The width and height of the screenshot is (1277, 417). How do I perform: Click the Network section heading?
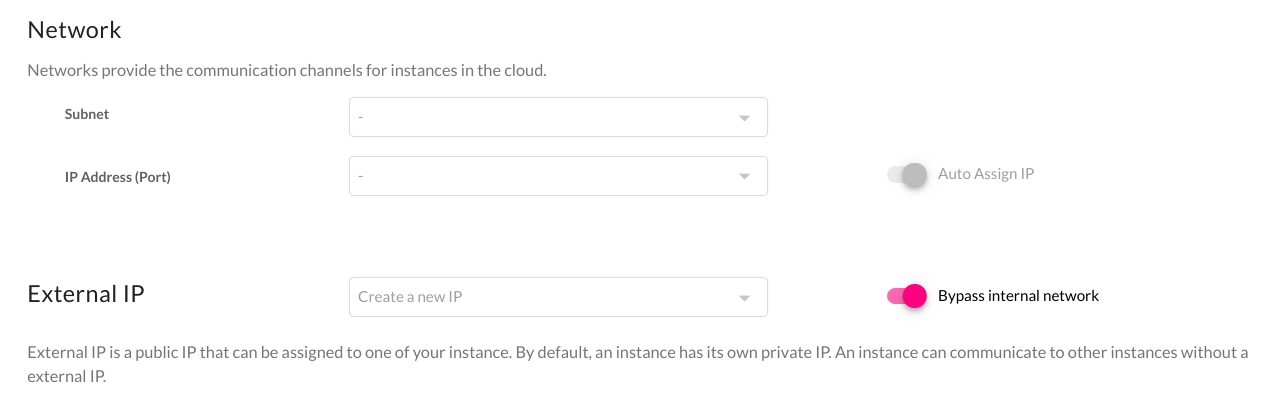pyautogui.click(x=74, y=30)
